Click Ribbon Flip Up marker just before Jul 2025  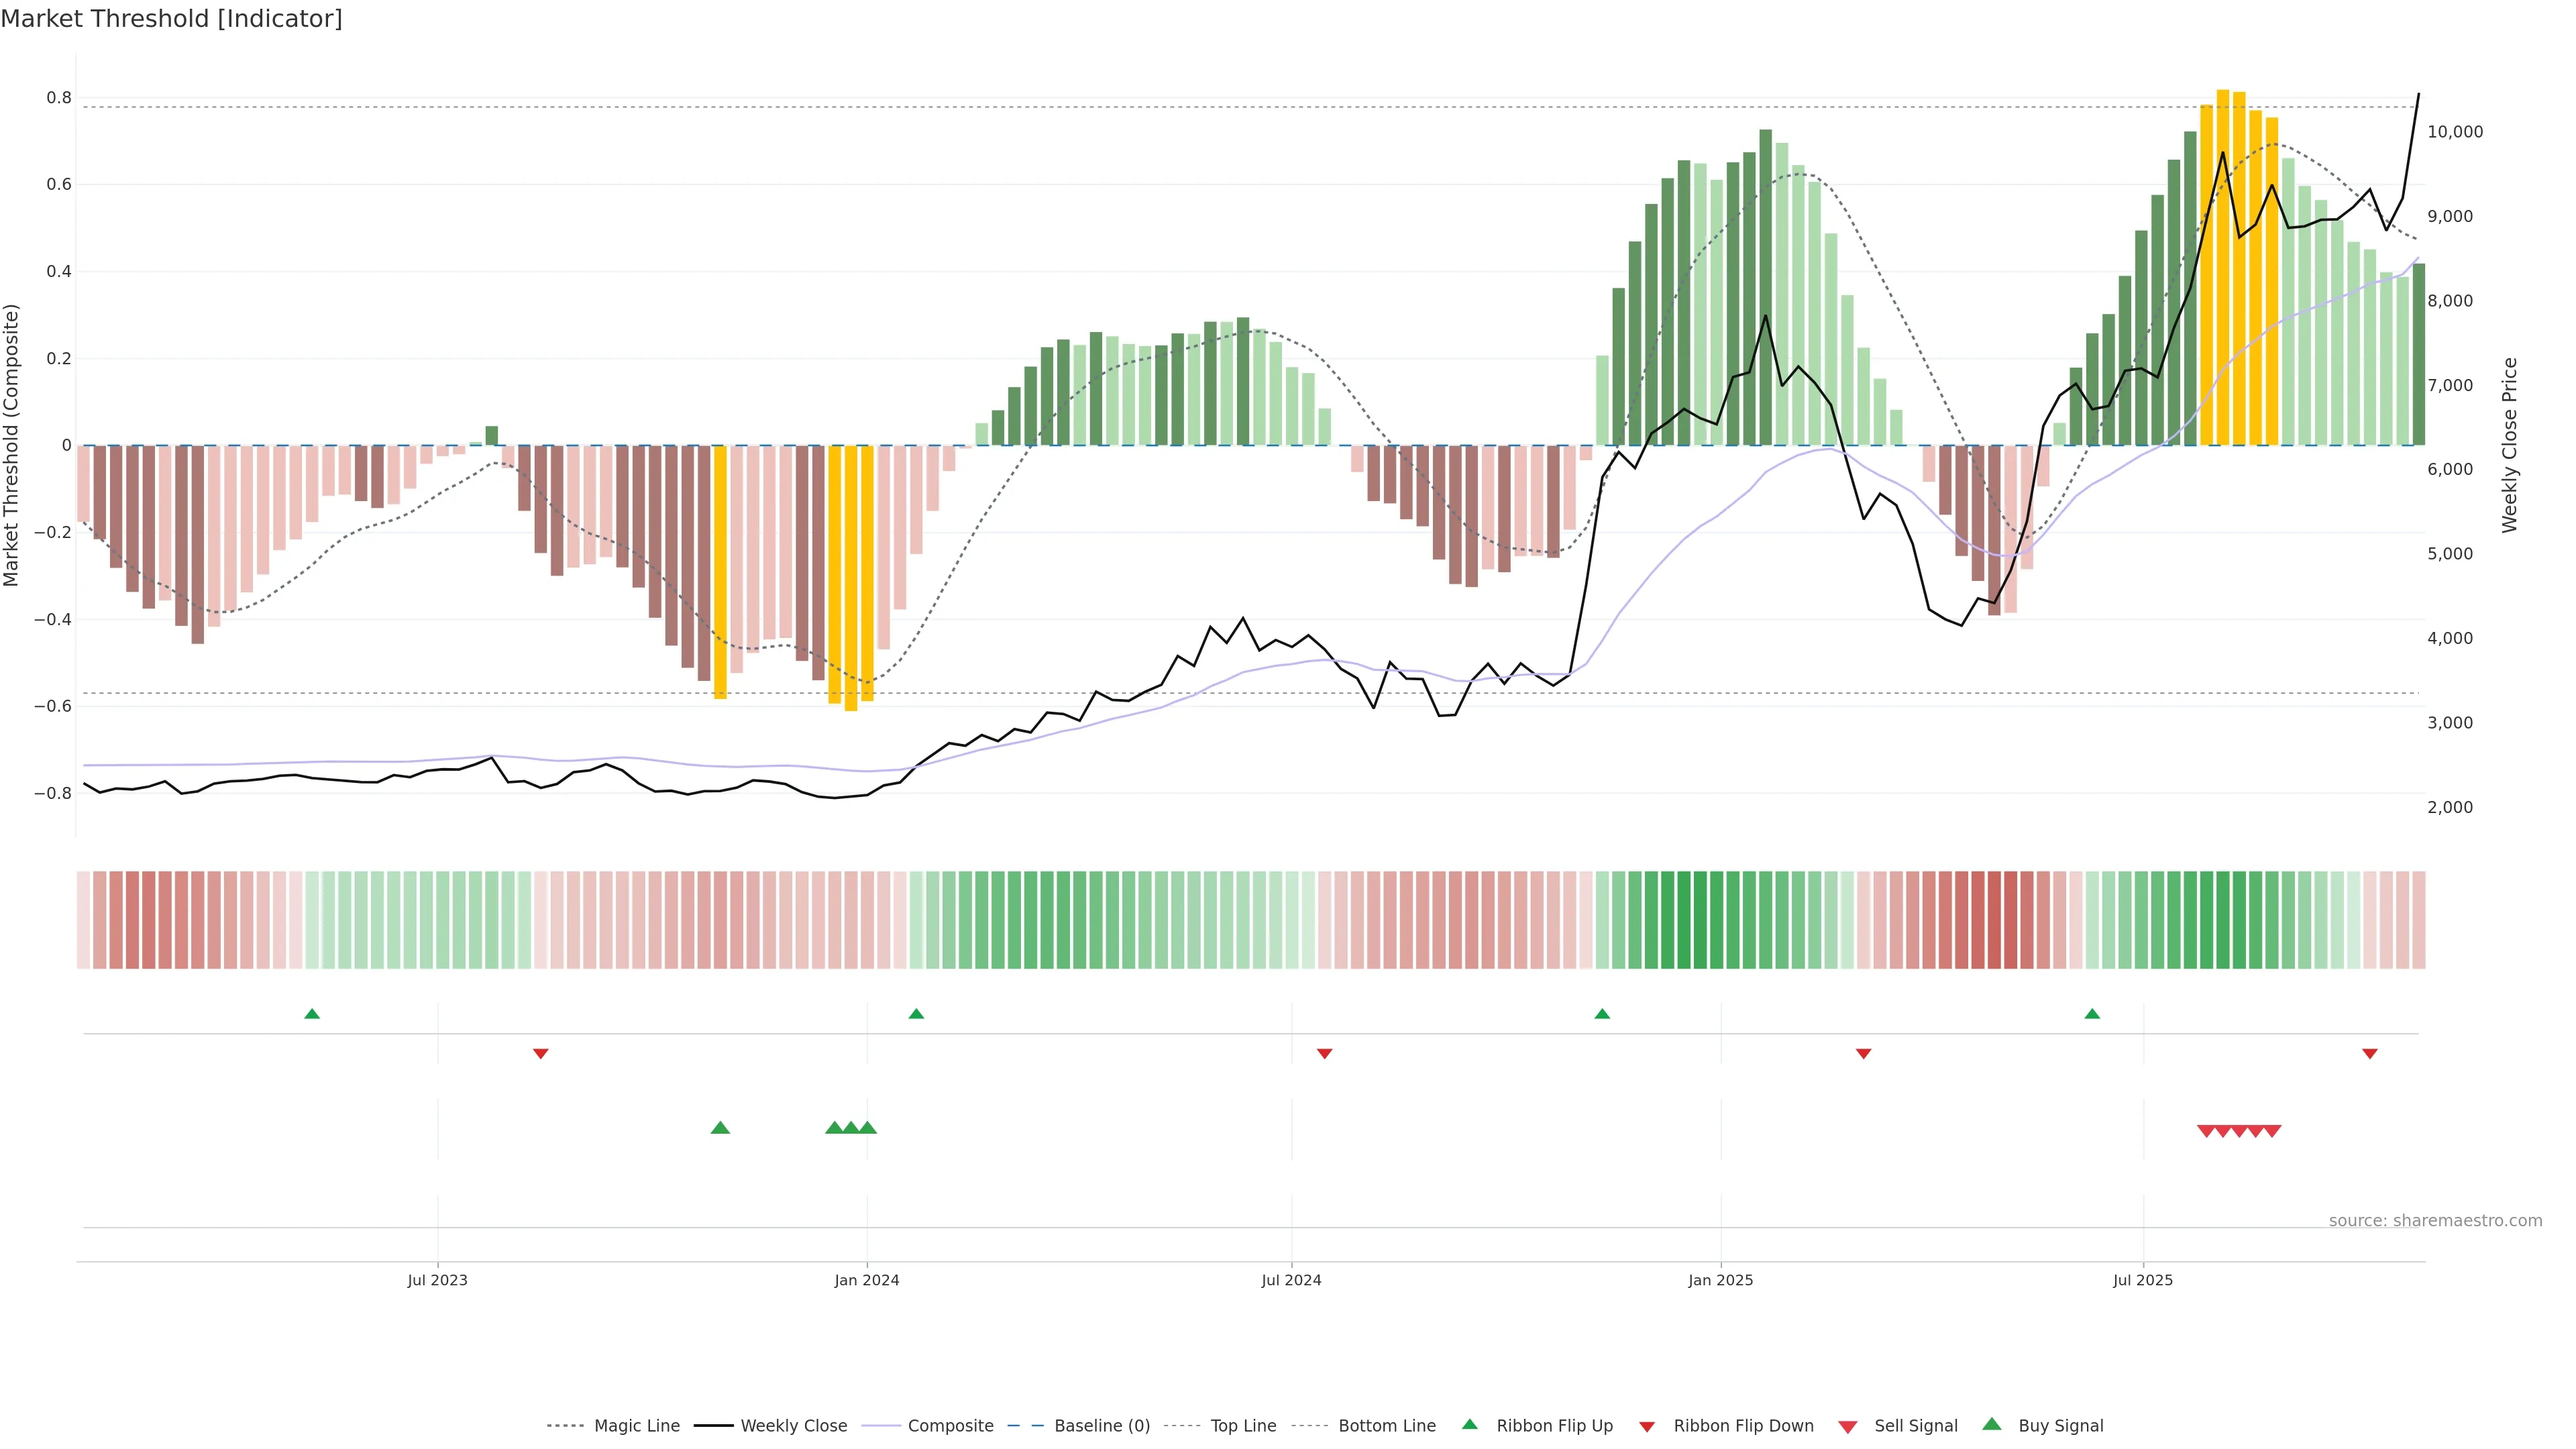(2092, 1014)
